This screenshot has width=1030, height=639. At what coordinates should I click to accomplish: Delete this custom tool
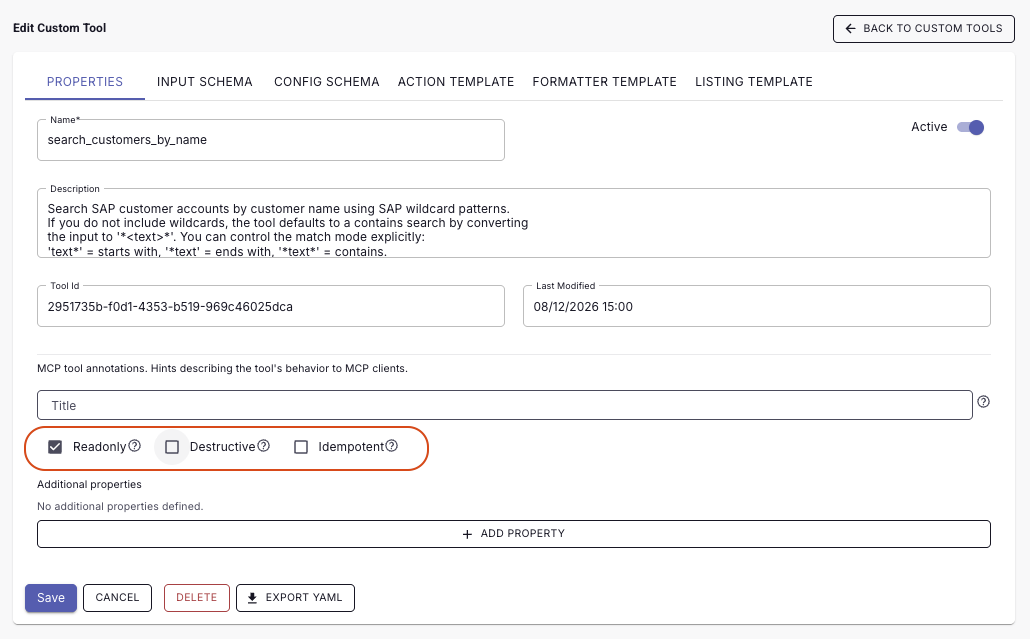(196, 598)
